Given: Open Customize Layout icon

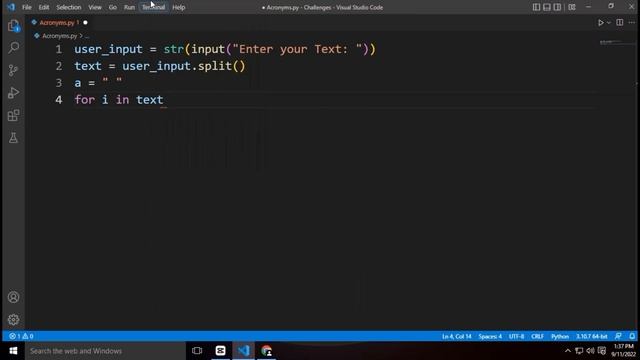Looking at the screenshot, I should (572, 7).
